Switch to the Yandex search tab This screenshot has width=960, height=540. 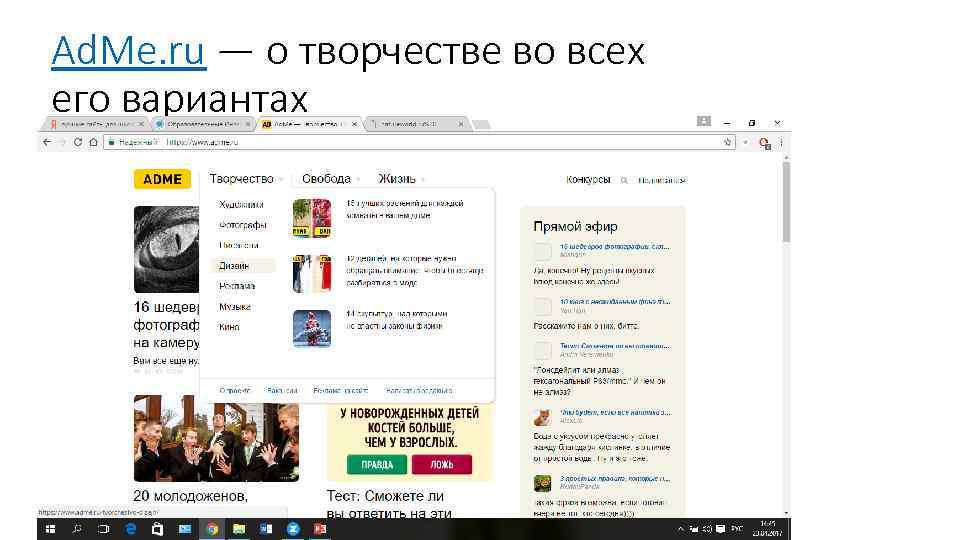96,124
